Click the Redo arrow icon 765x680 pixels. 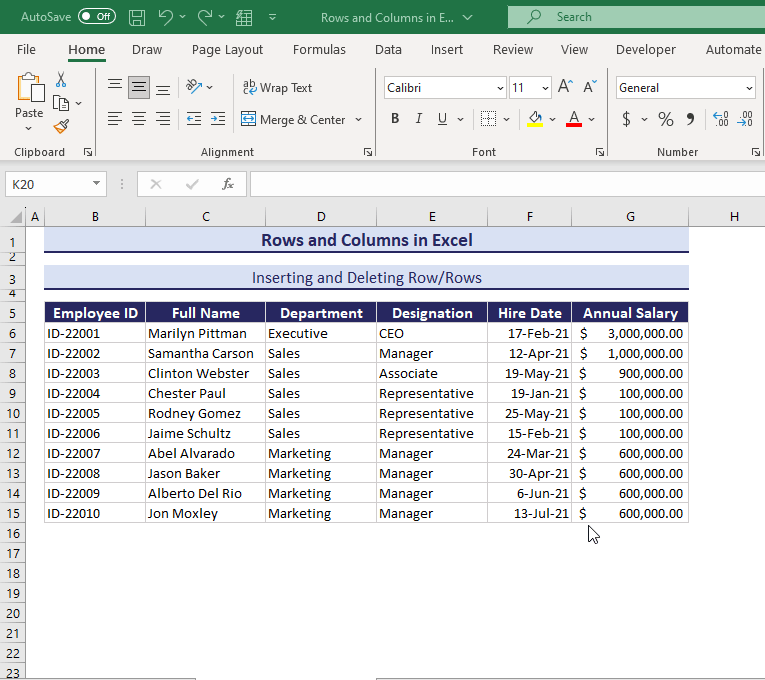pos(204,17)
